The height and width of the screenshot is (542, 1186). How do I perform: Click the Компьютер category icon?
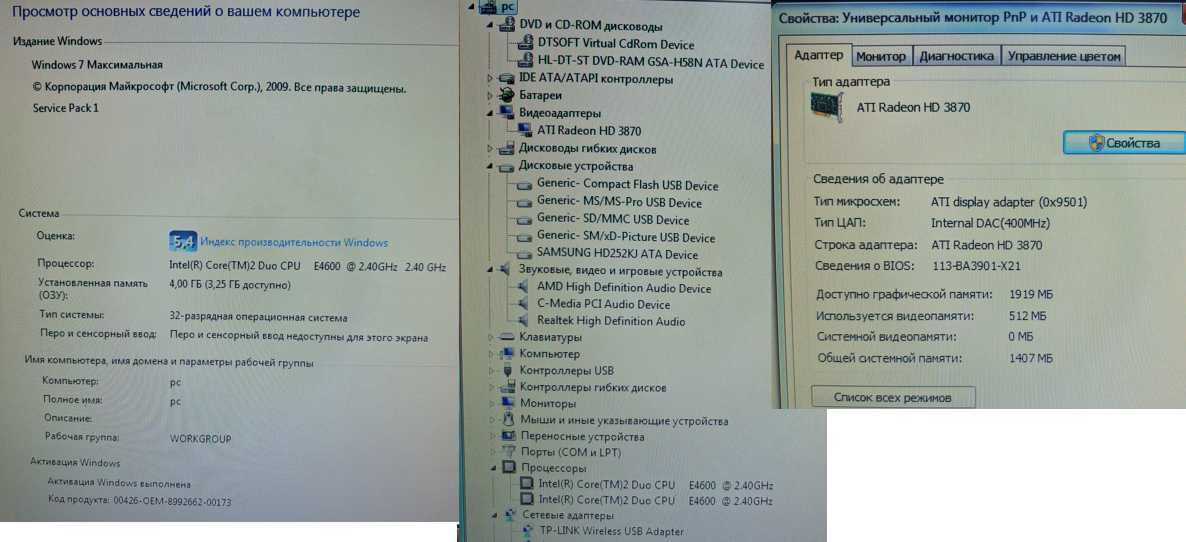(506, 354)
